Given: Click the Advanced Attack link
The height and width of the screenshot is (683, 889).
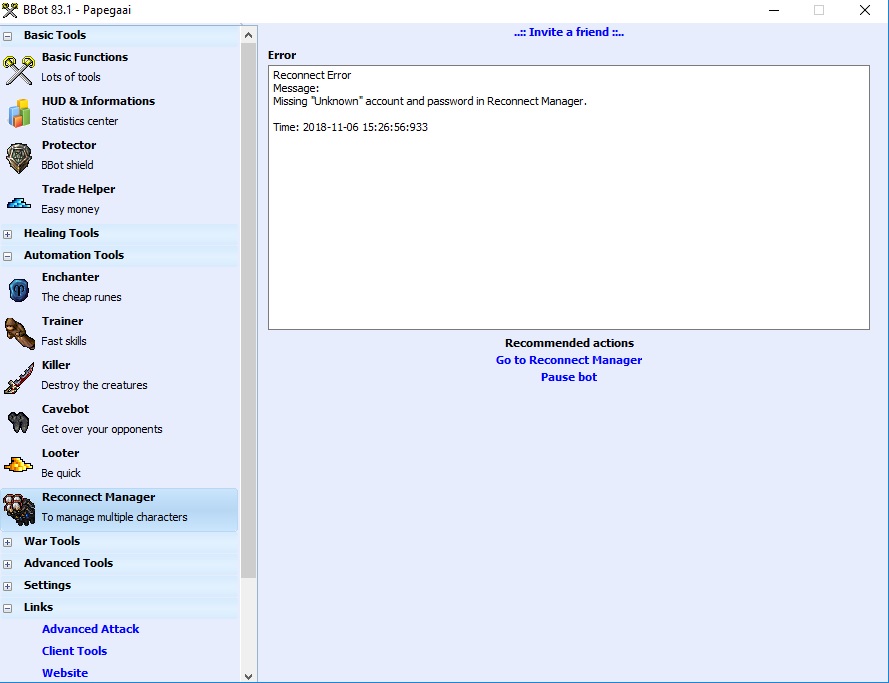Looking at the screenshot, I should tap(90, 629).
